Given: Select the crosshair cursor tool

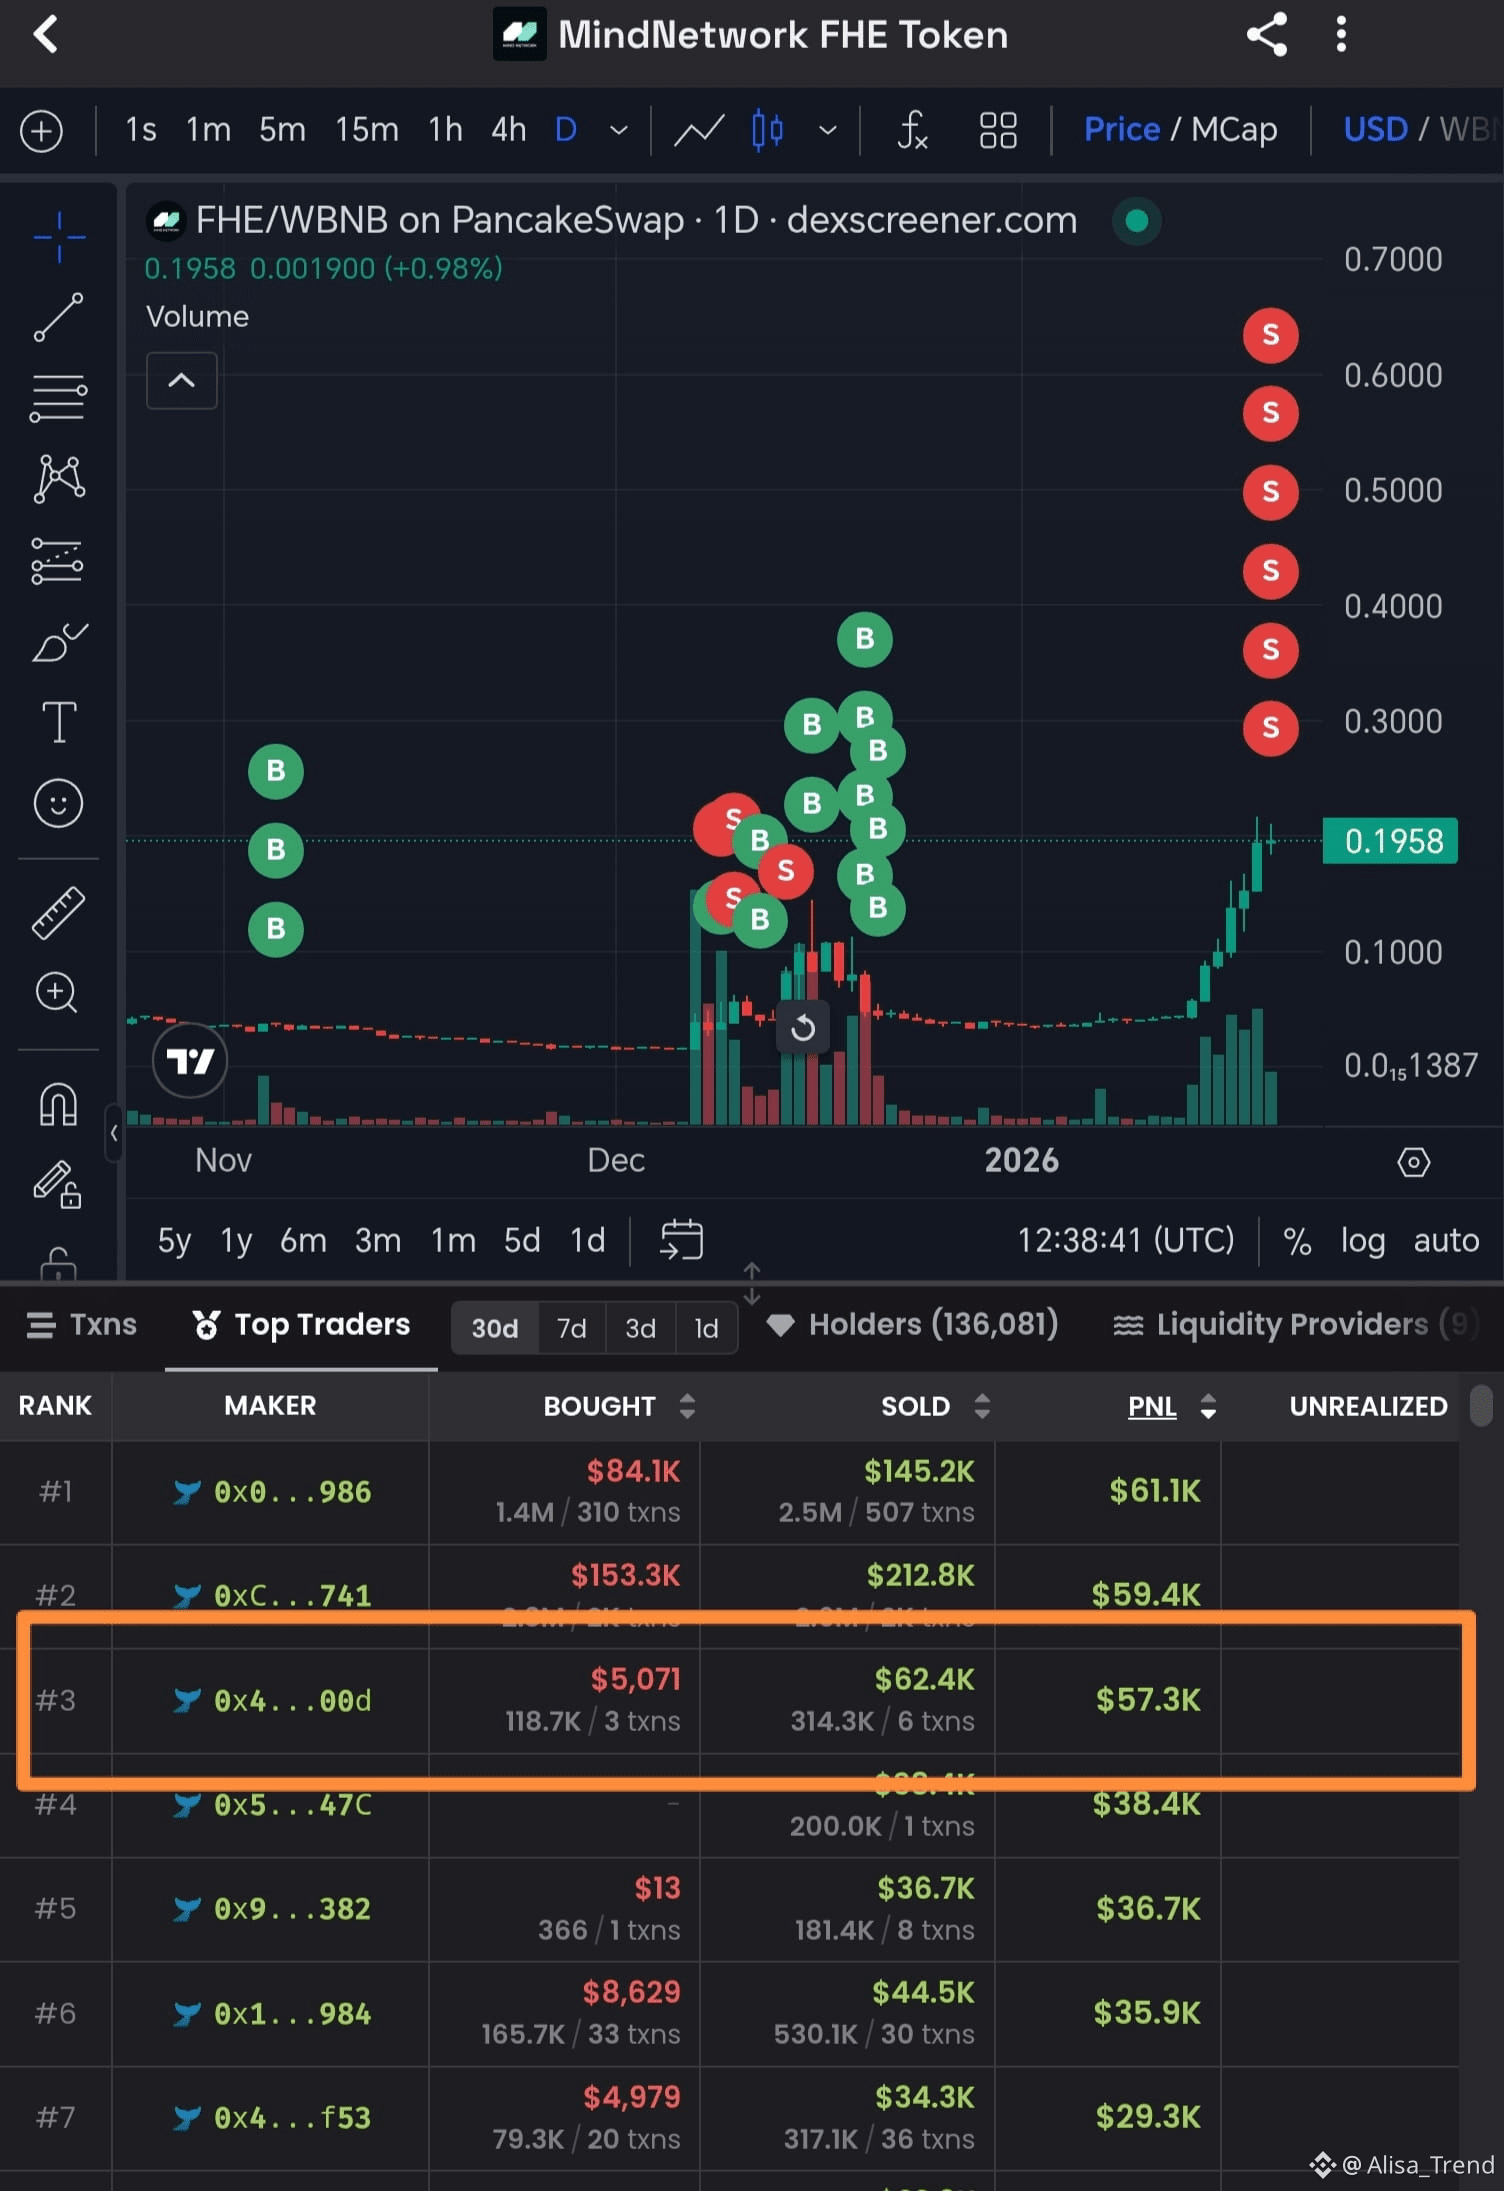Looking at the screenshot, I should 59,237.
